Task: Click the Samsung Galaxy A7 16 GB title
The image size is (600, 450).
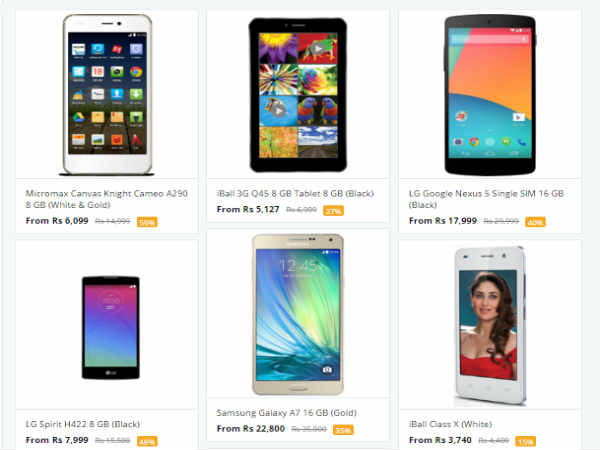Action: [286, 413]
